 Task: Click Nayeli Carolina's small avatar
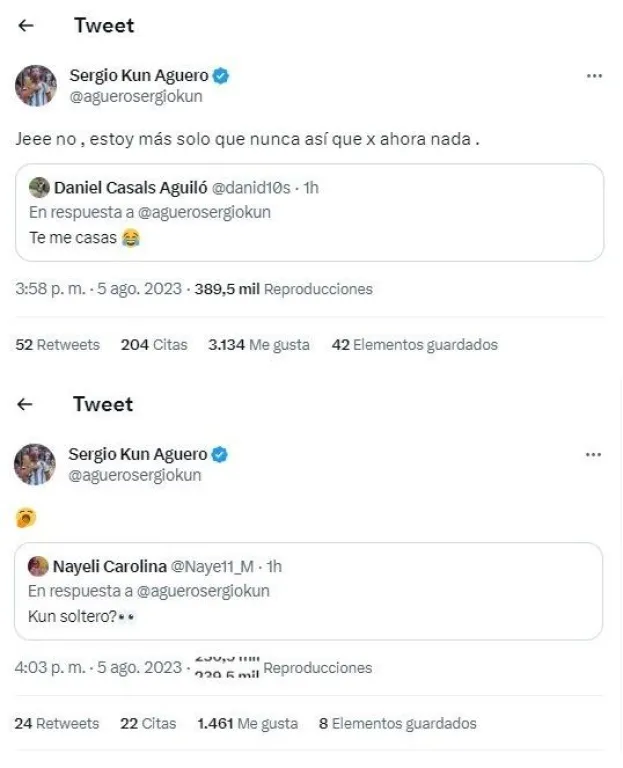38,566
